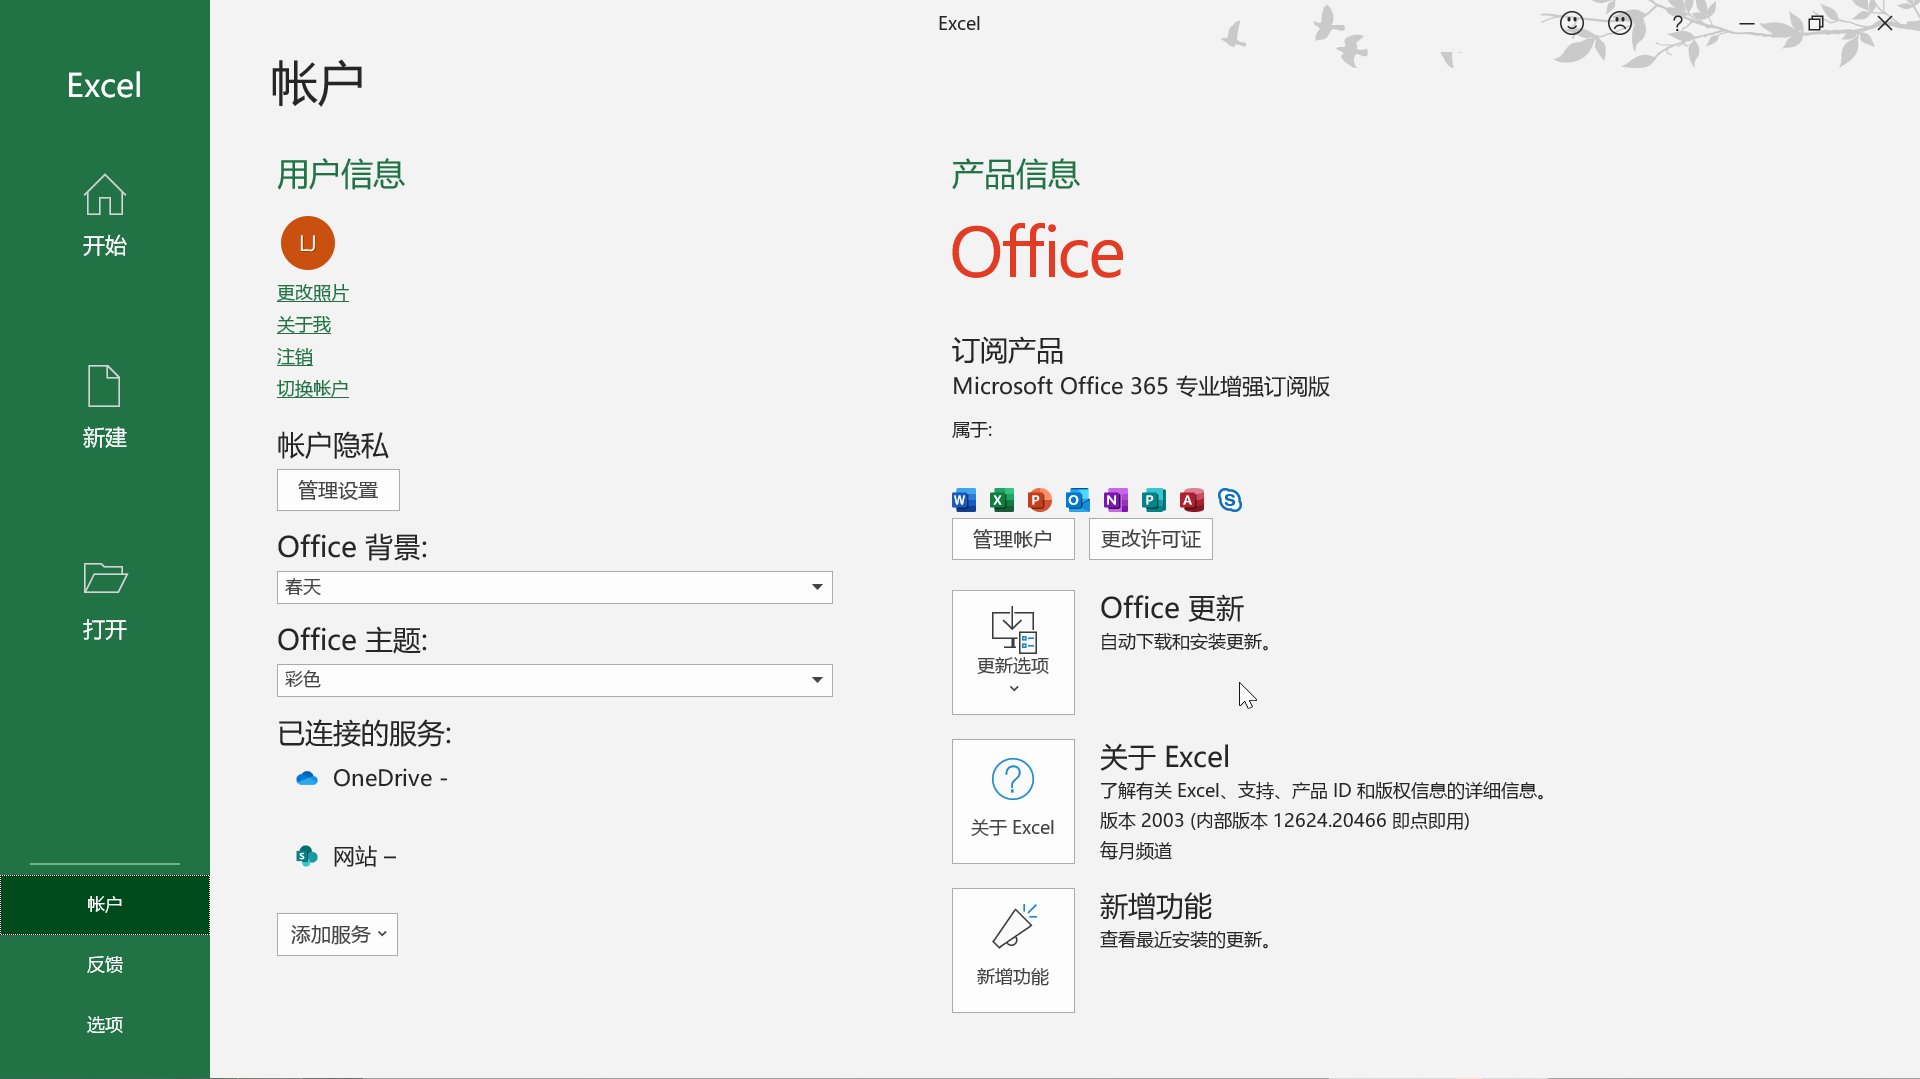Click the 每月频道 channel text

click(x=1136, y=851)
